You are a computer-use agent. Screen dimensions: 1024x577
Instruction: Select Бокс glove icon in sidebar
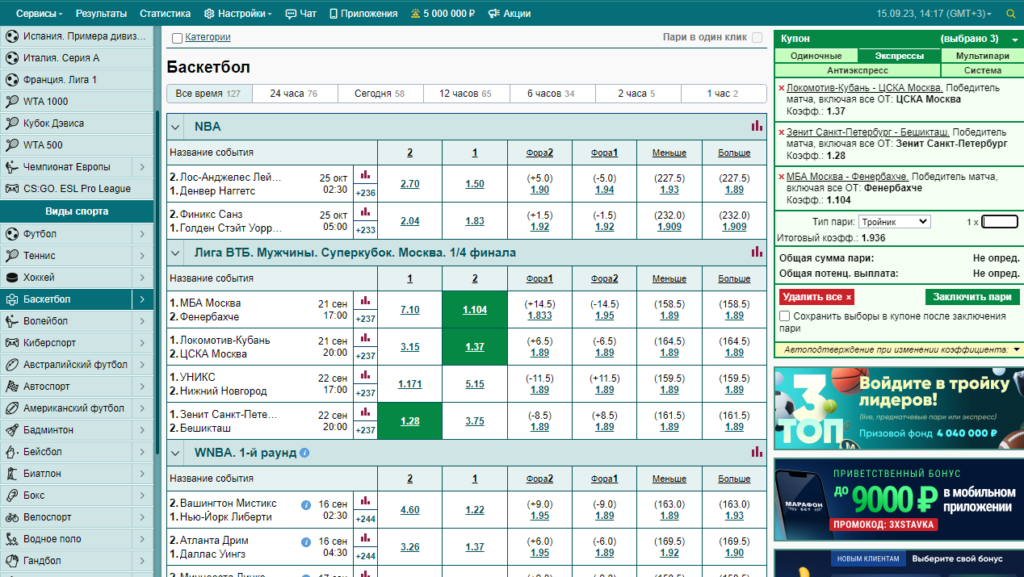tap(12, 495)
